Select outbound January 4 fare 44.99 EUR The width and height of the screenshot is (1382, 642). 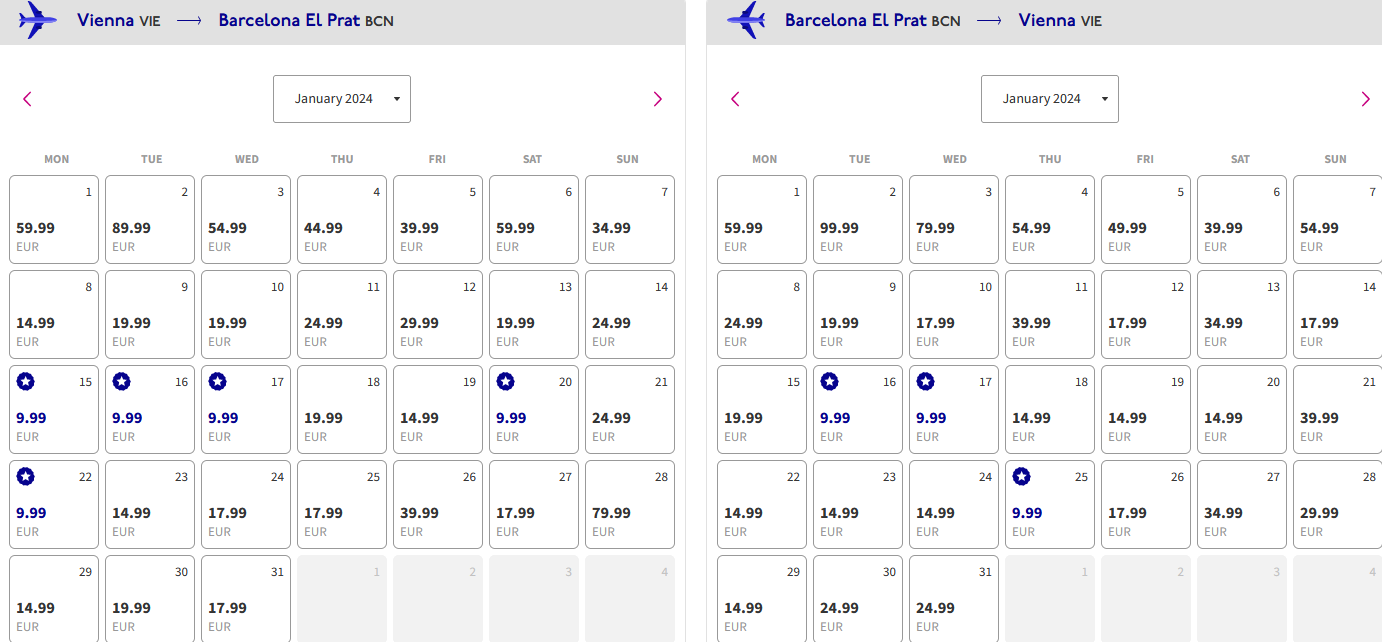click(x=342, y=219)
